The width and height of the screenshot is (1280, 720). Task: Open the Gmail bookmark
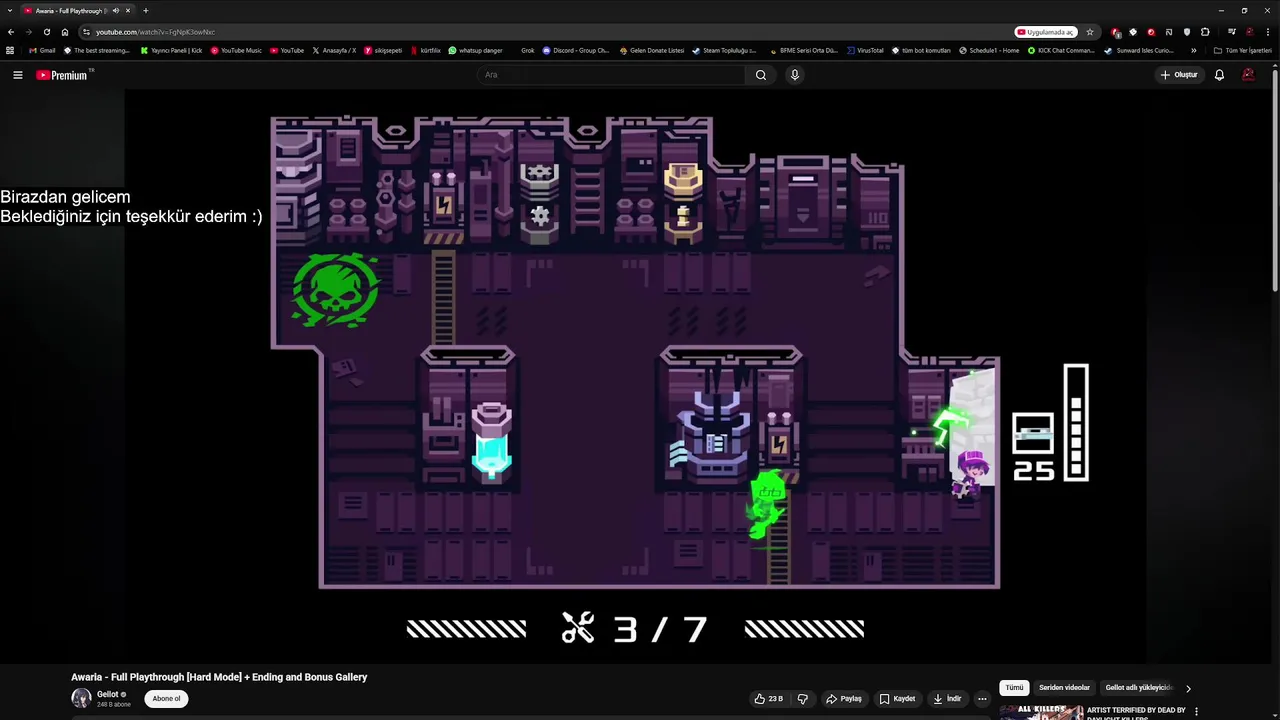pyautogui.click(x=42, y=50)
